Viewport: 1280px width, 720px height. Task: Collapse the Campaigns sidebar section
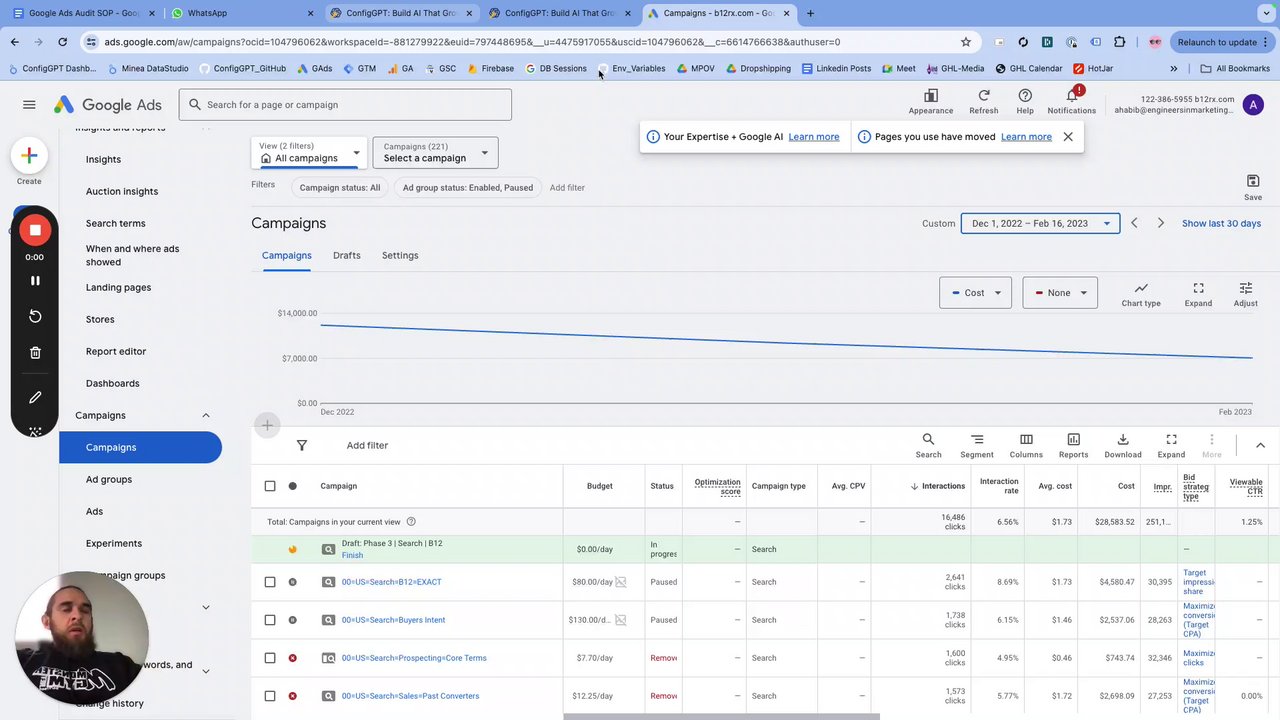pyautogui.click(x=206, y=415)
